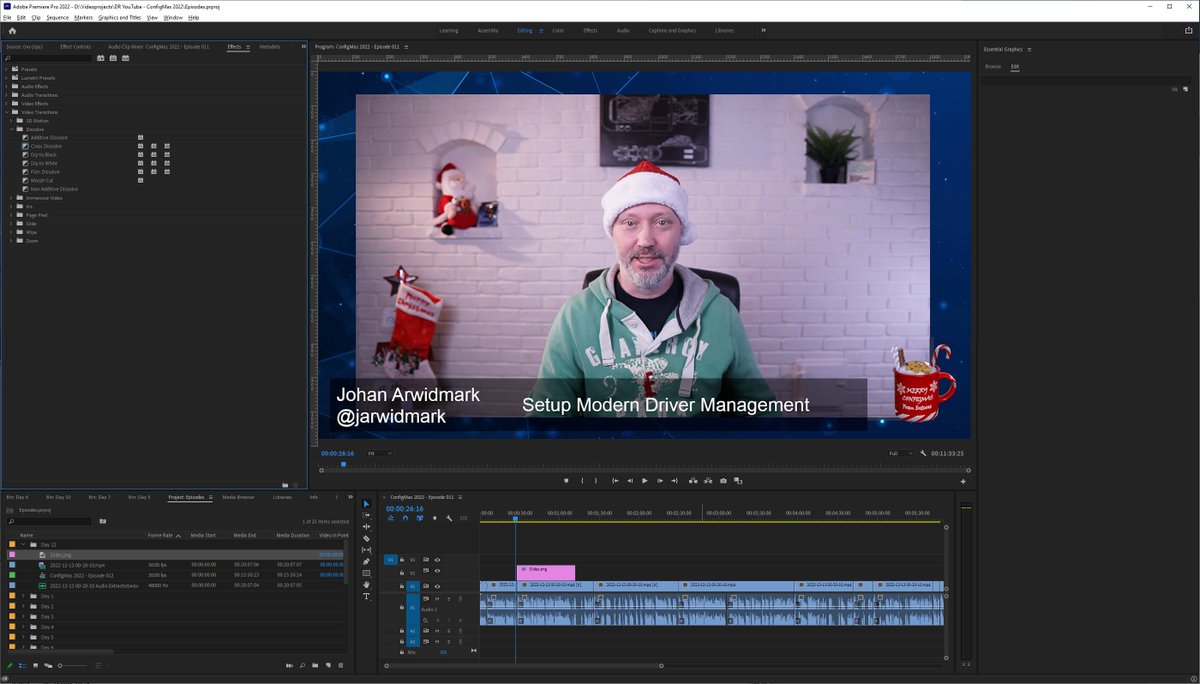Expand the Presets folder in Effects
This screenshot has height=684, width=1200.
click(7, 69)
